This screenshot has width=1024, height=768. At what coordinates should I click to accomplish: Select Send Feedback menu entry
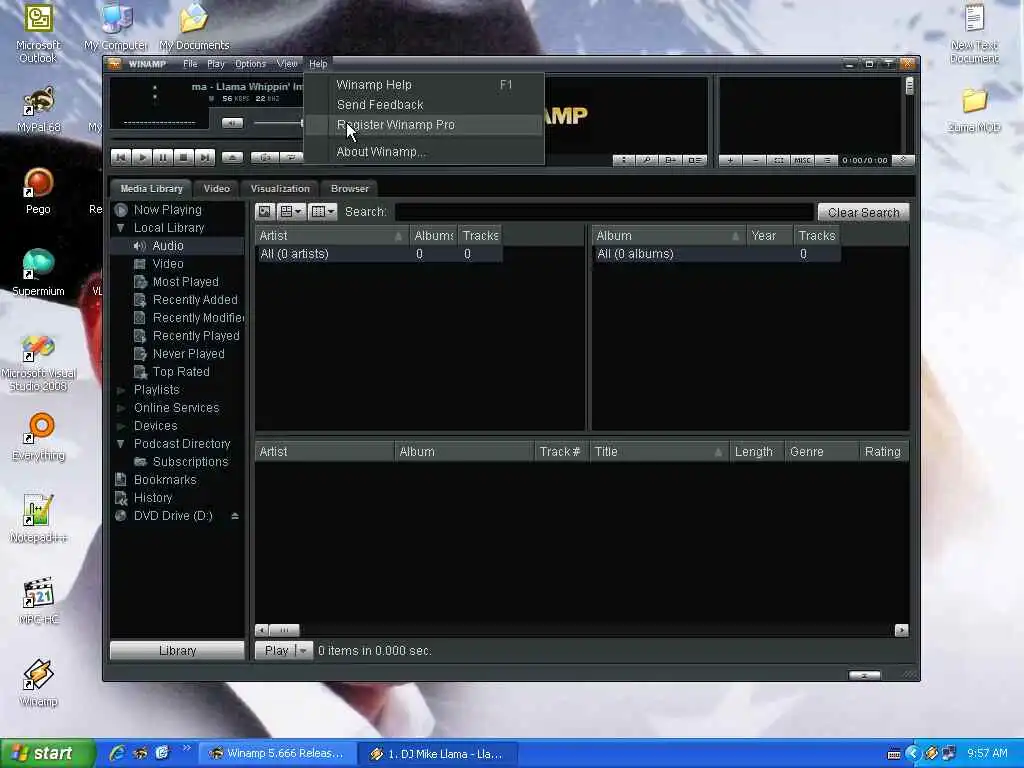(x=424, y=104)
